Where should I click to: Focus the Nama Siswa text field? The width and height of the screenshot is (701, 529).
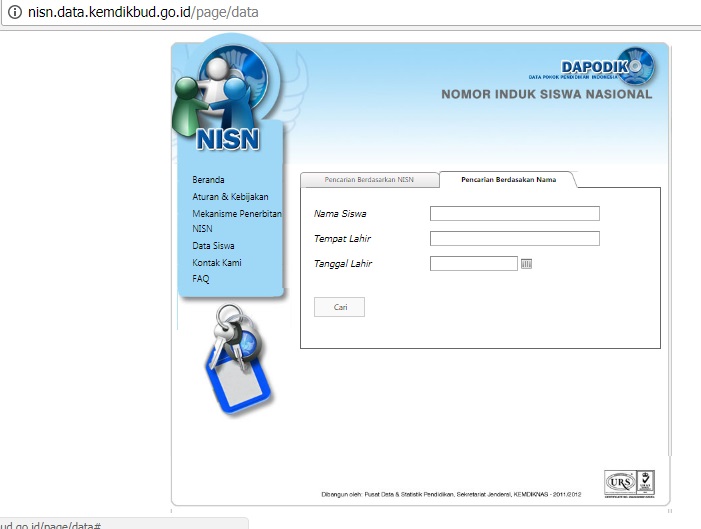514,213
